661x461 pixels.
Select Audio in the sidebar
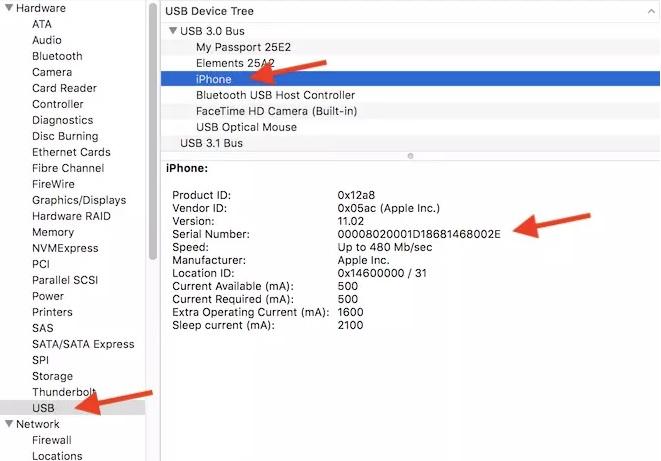(x=47, y=40)
